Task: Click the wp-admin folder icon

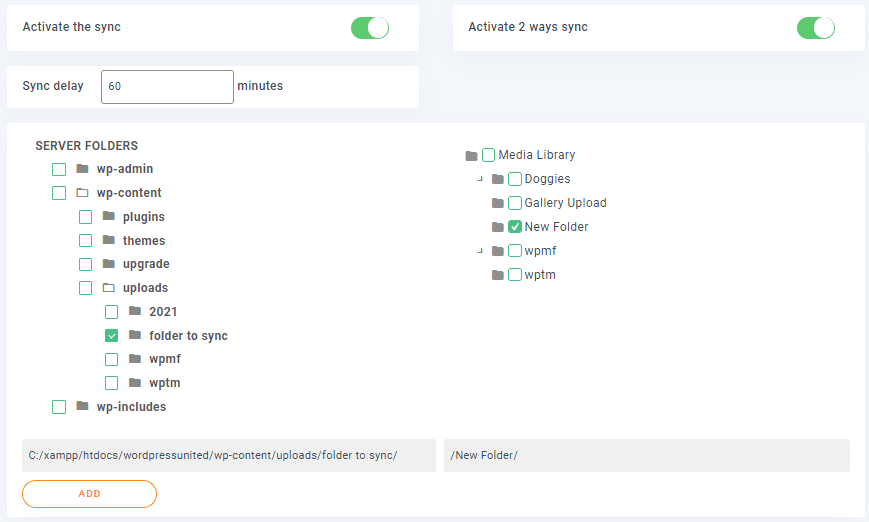Action: (82, 169)
